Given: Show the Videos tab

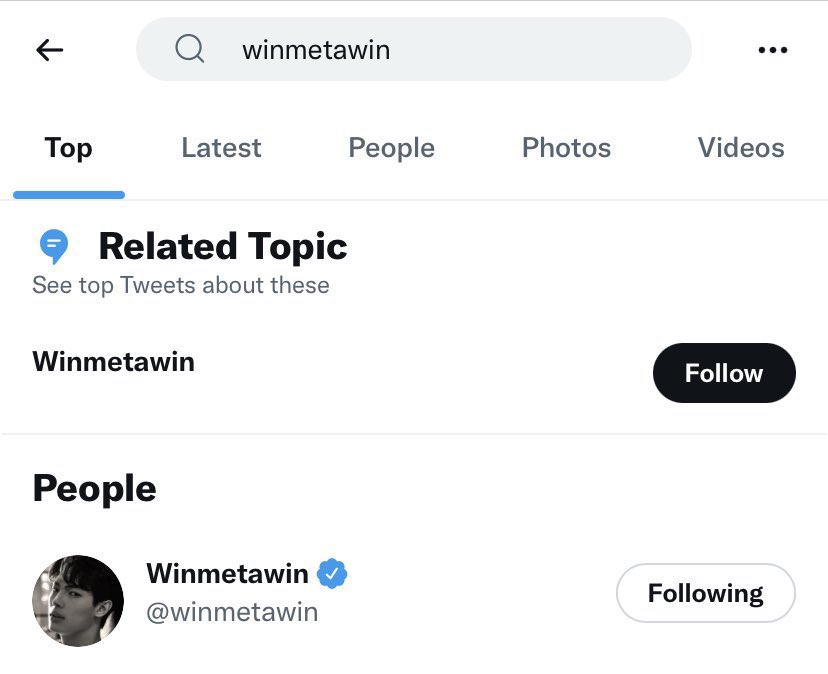Looking at the screenshot, I should pyautogui.click(x=741, y=148).
